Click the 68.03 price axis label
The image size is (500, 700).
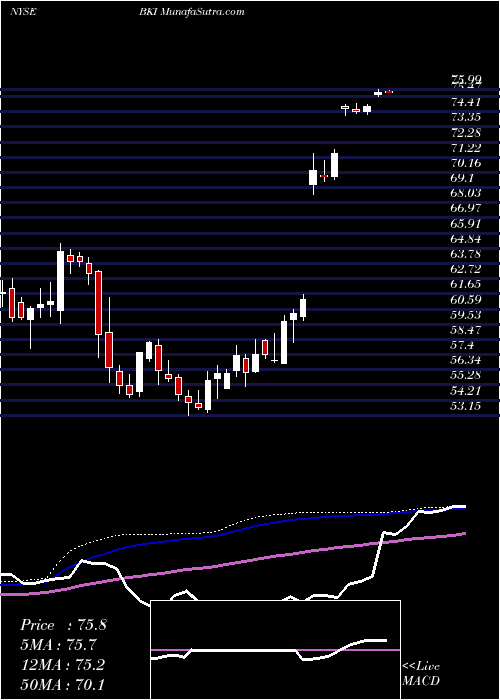[466, 193]
